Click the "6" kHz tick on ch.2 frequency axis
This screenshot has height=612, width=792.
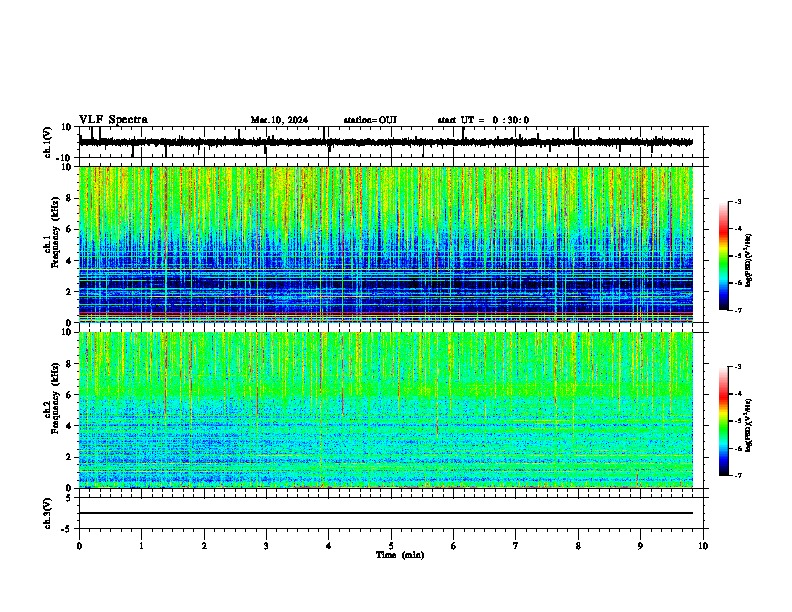[70, 394]
